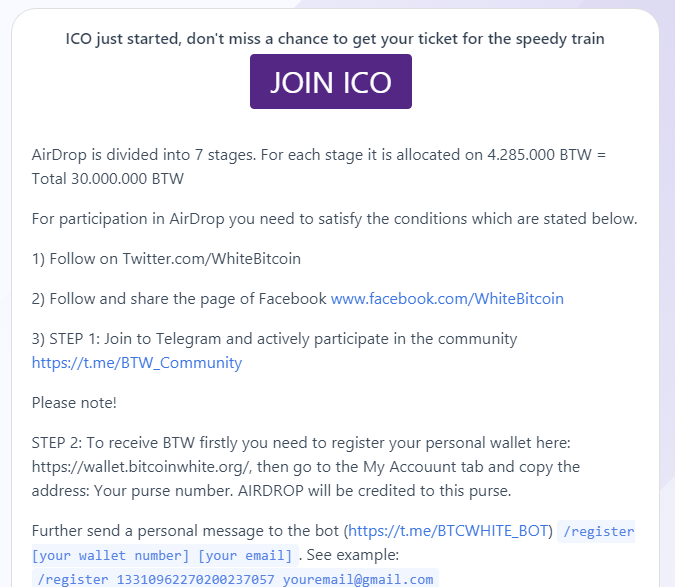The width and height of the screenshot is (675, 587).
Task: Click the Please note! line
Action: [x=74, y=403]
